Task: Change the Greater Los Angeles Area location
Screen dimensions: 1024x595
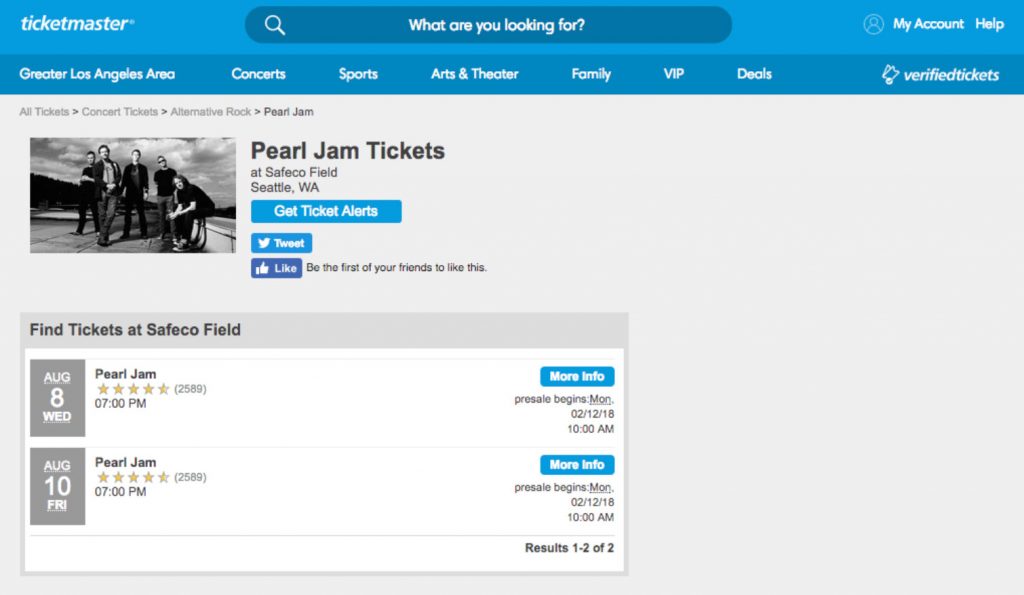Action: pos(97,74)
